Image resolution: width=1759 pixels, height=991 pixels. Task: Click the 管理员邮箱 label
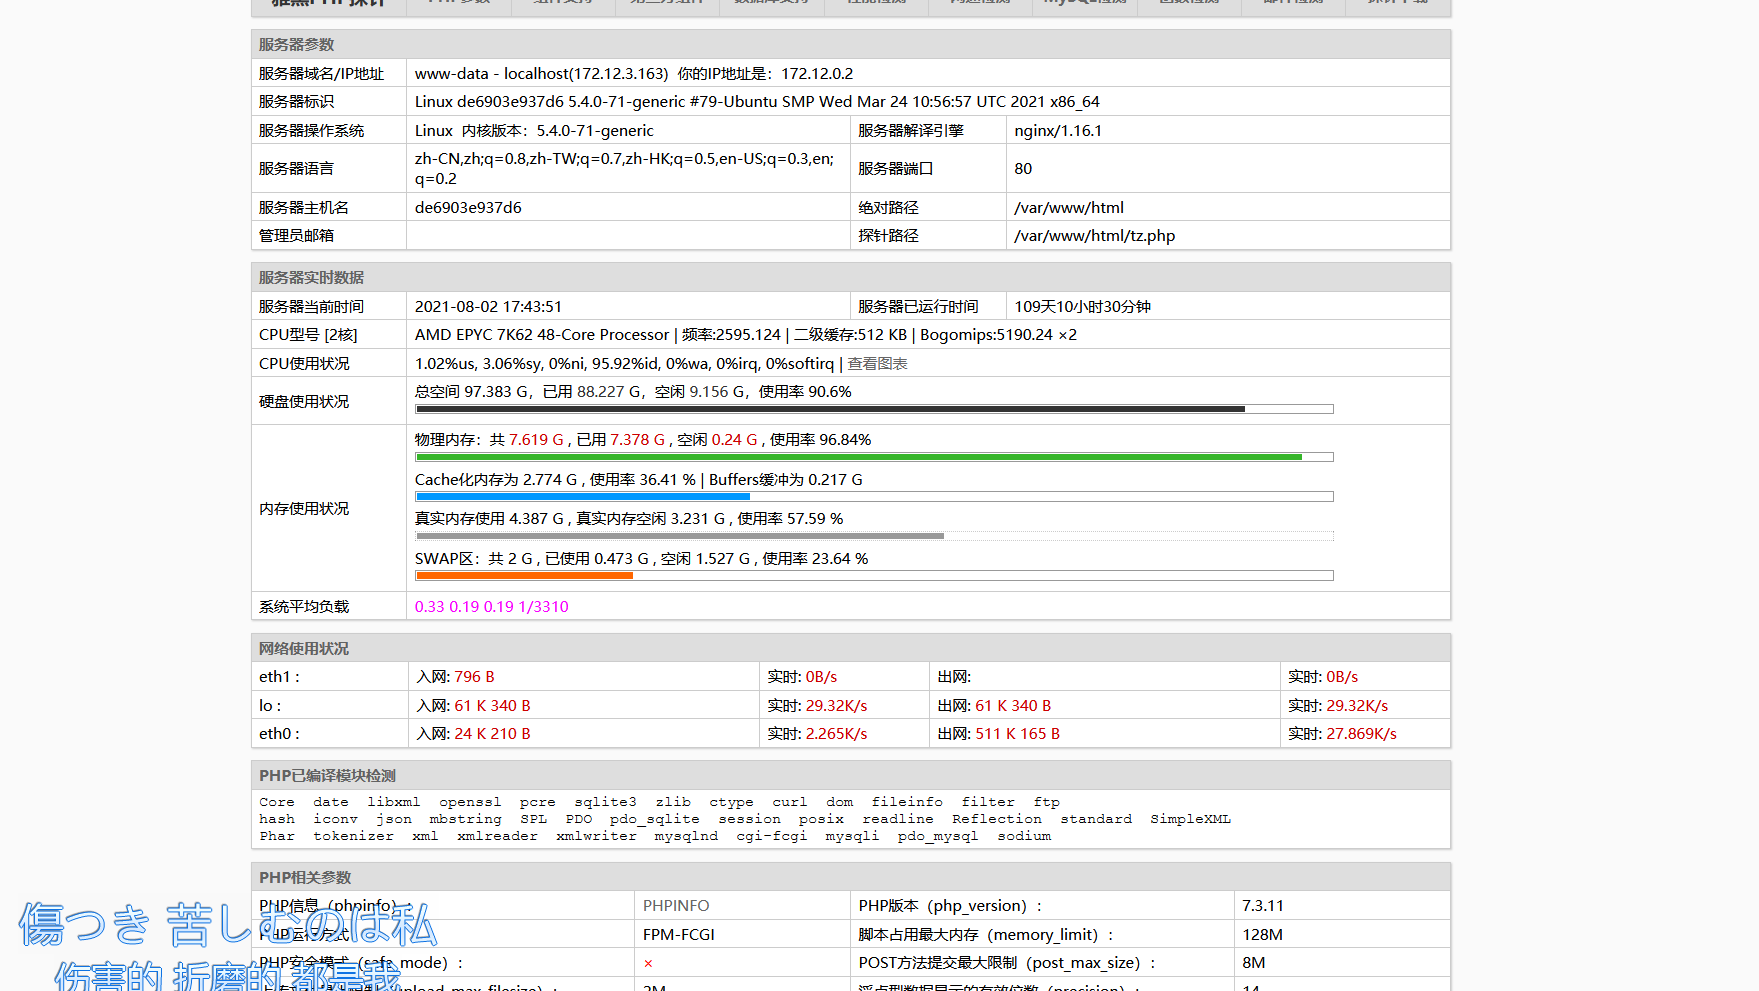point(296,235)
